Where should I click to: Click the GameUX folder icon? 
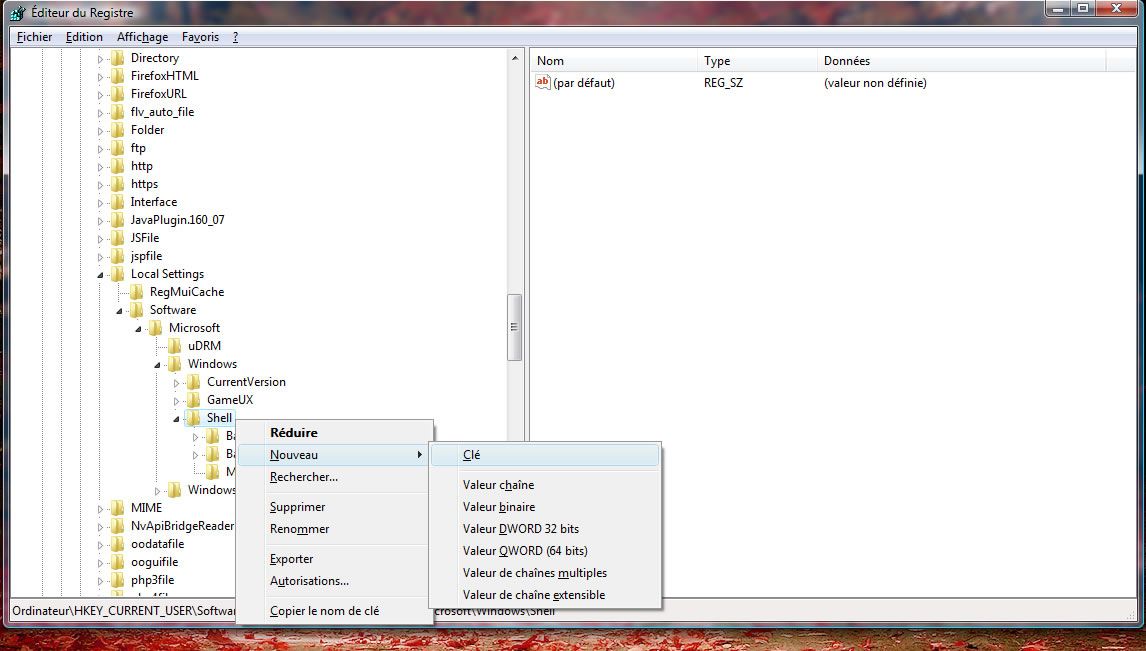coord(194,400)
